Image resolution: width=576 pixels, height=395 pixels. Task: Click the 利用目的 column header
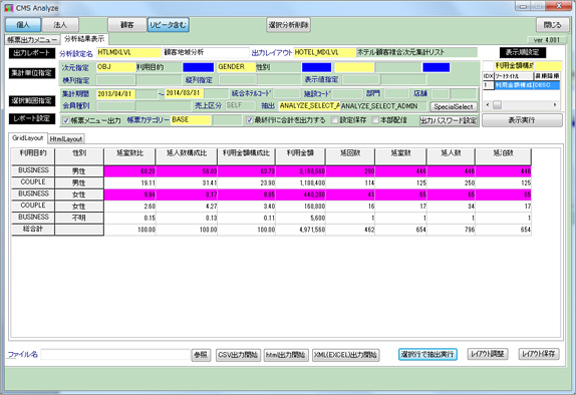click(x=33, y=156)
